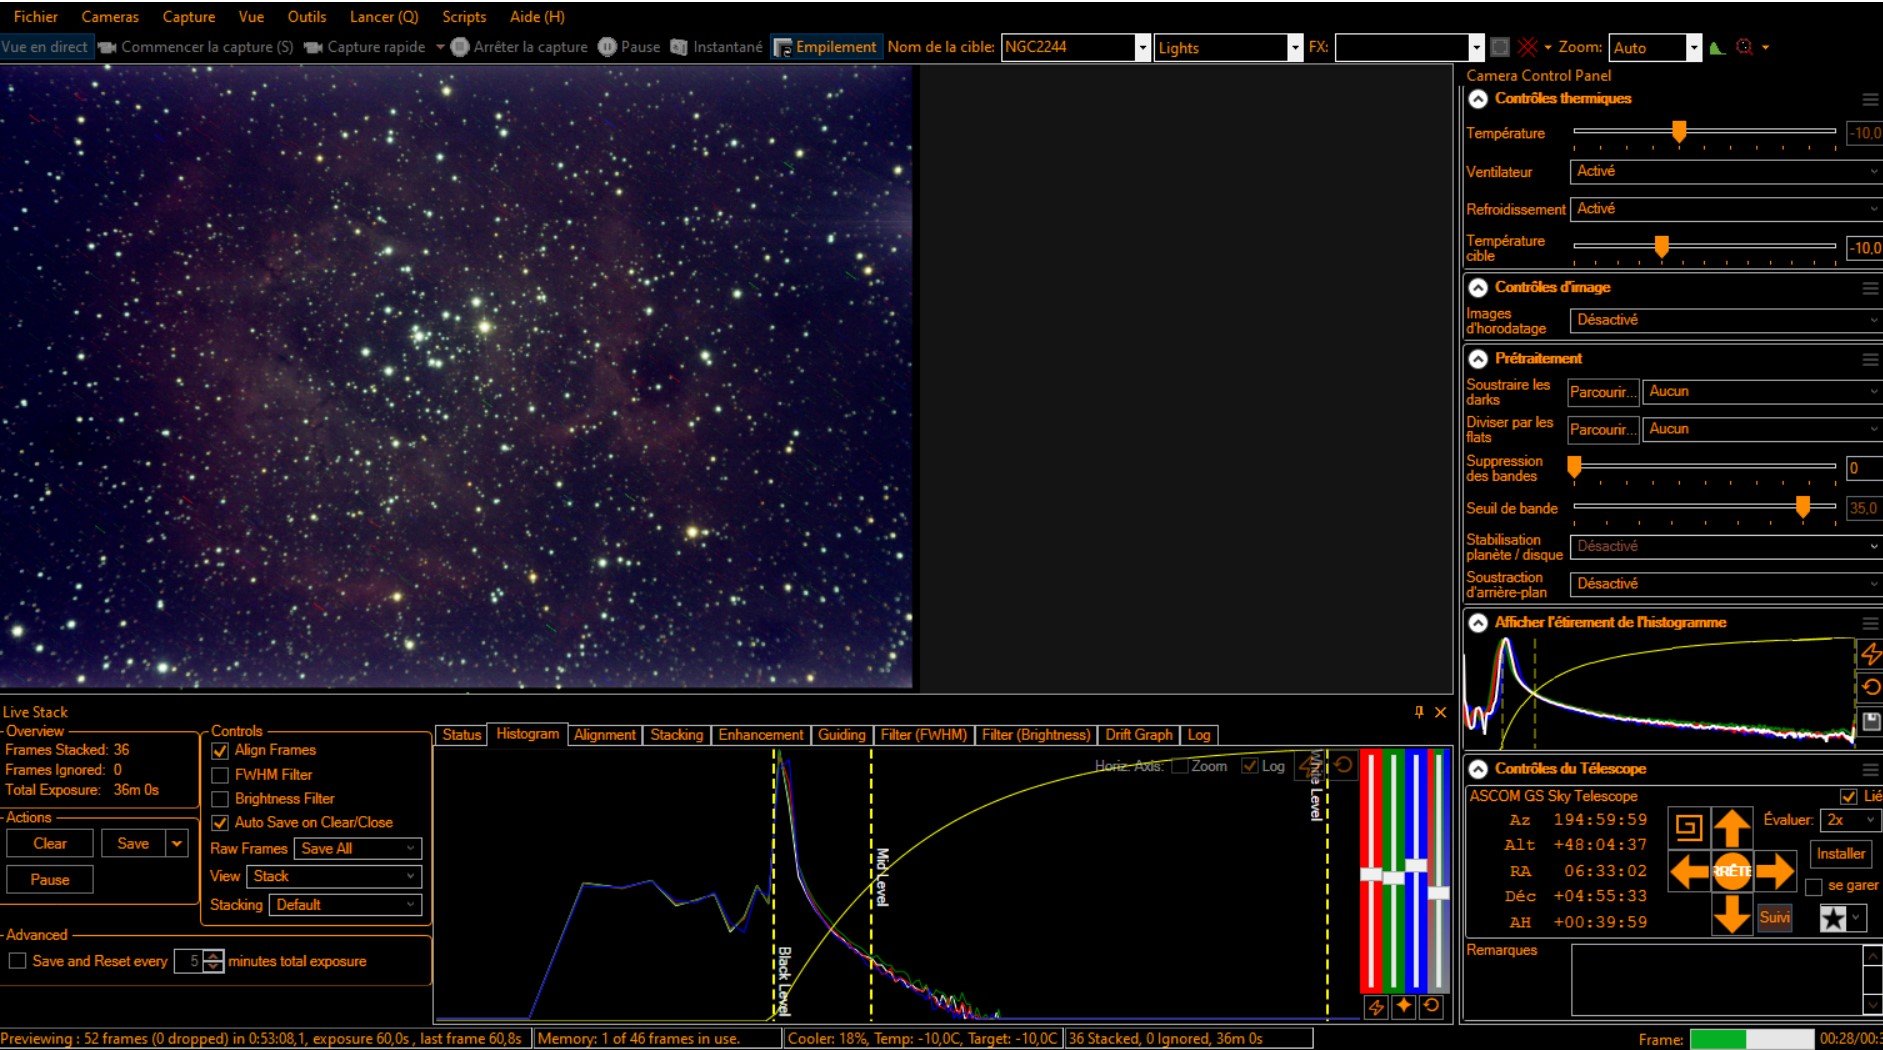The width and height of the screenshot is (1883, 1050).
Task: Open the Nom de la cible NGC2244 dropdown
Action: coord(1142,48)
